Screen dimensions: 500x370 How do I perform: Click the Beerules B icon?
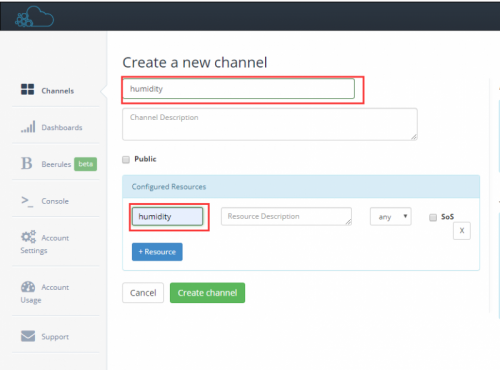coord(27,163)
